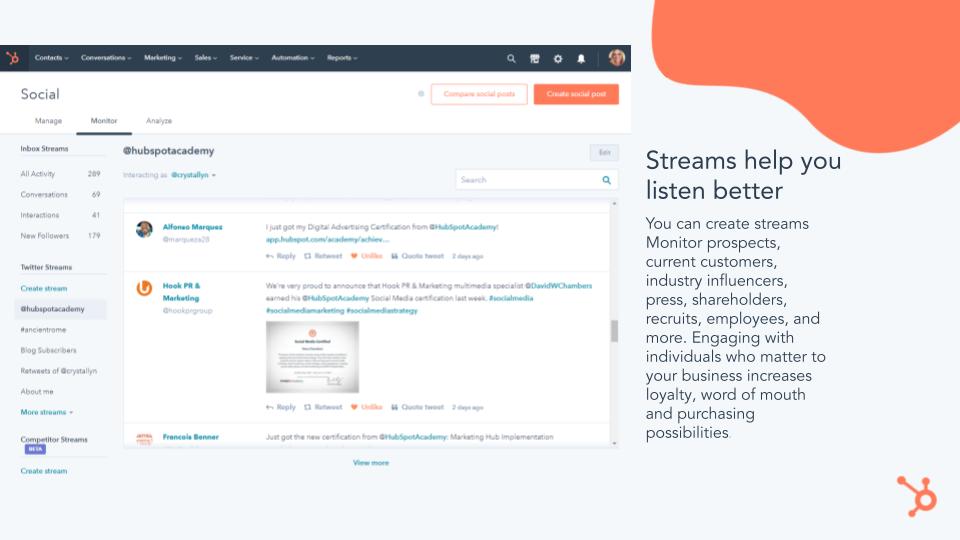Click Compare social posts button

479,94
